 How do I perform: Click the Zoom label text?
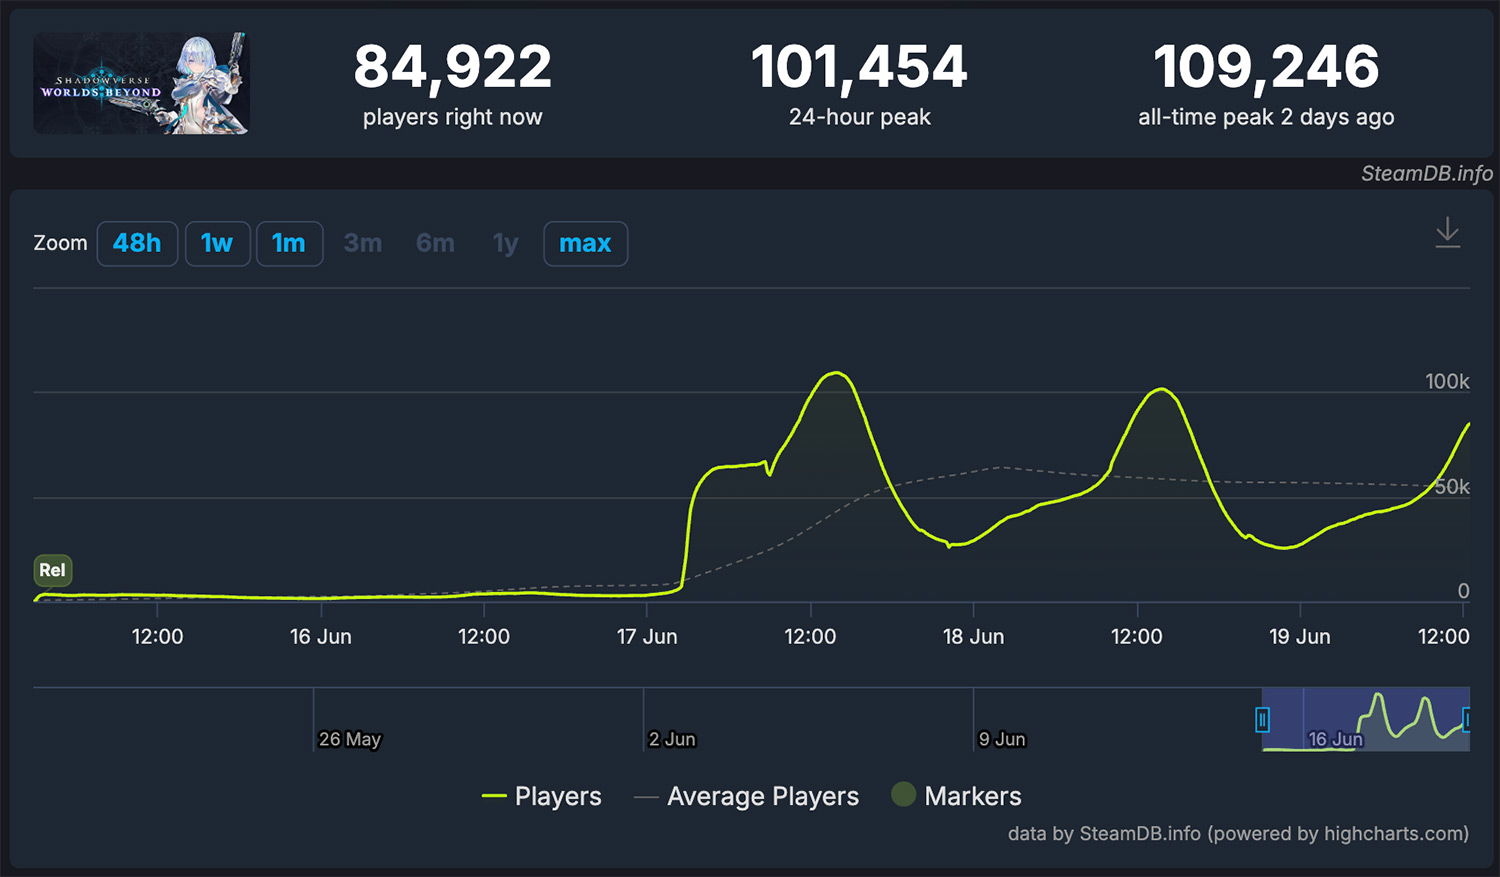tap(60, 243)
